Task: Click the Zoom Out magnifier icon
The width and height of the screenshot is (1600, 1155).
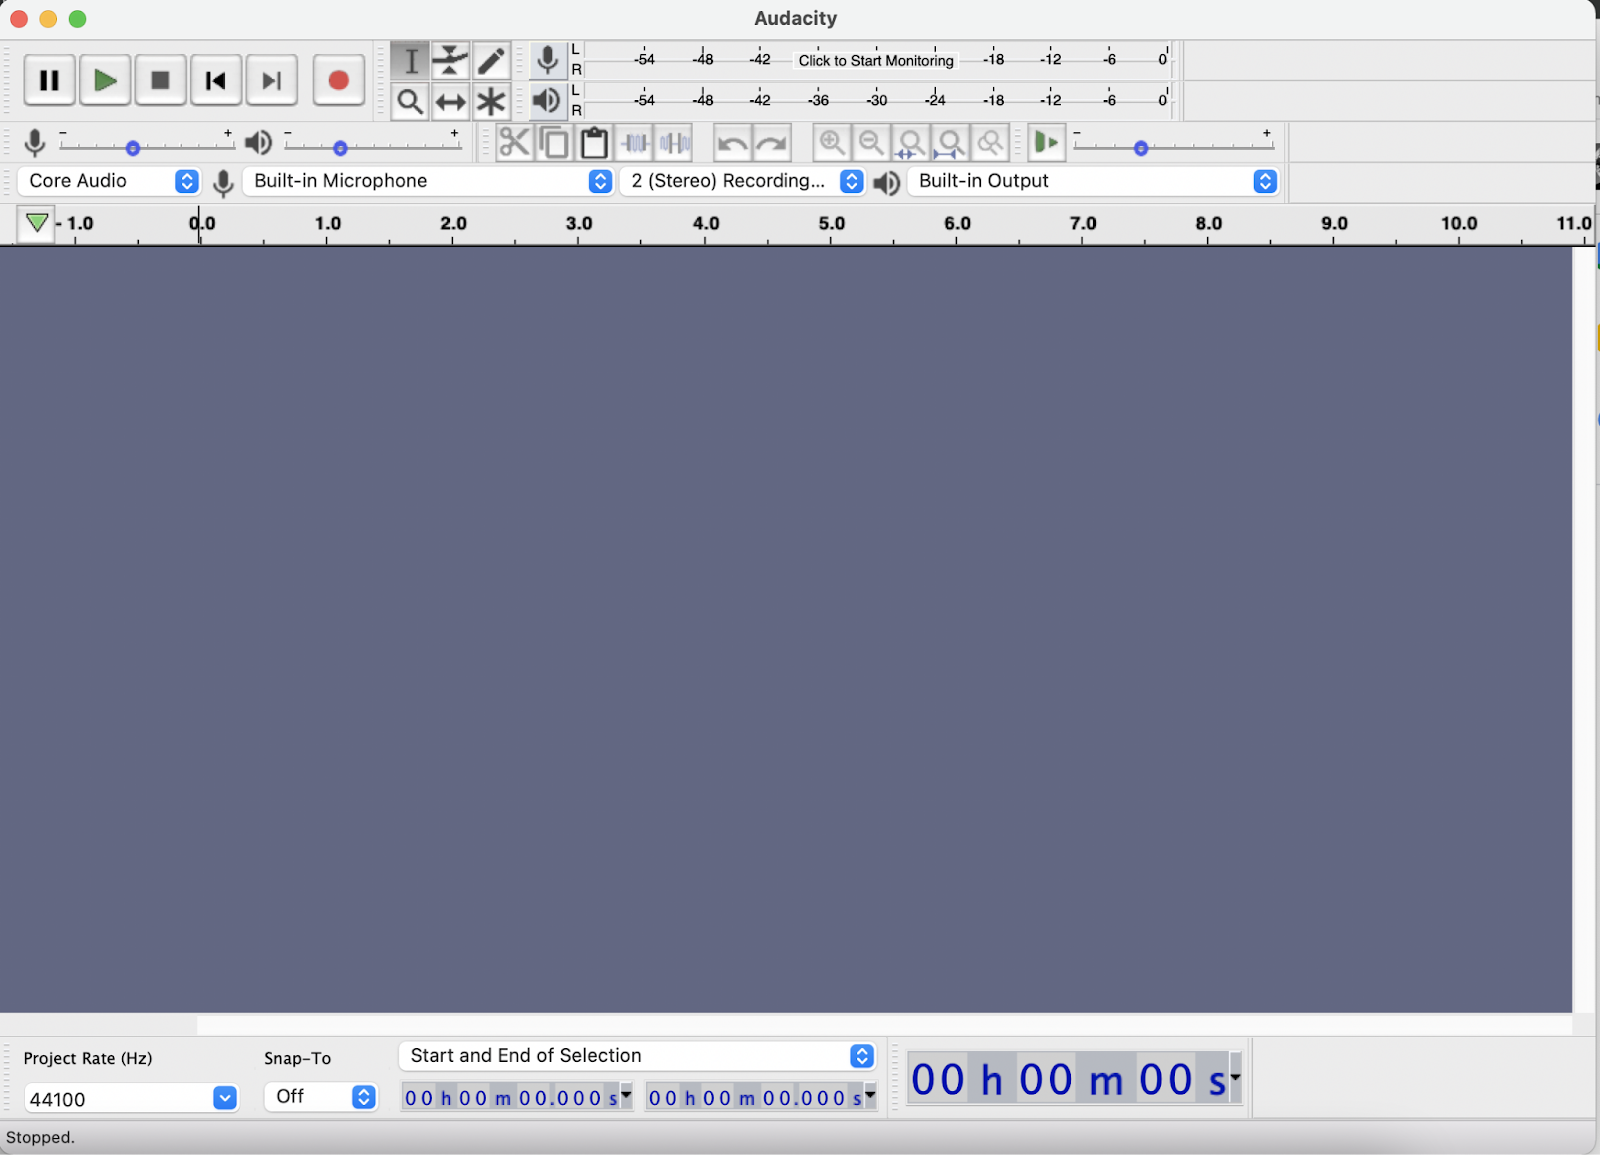Action: 871,143
